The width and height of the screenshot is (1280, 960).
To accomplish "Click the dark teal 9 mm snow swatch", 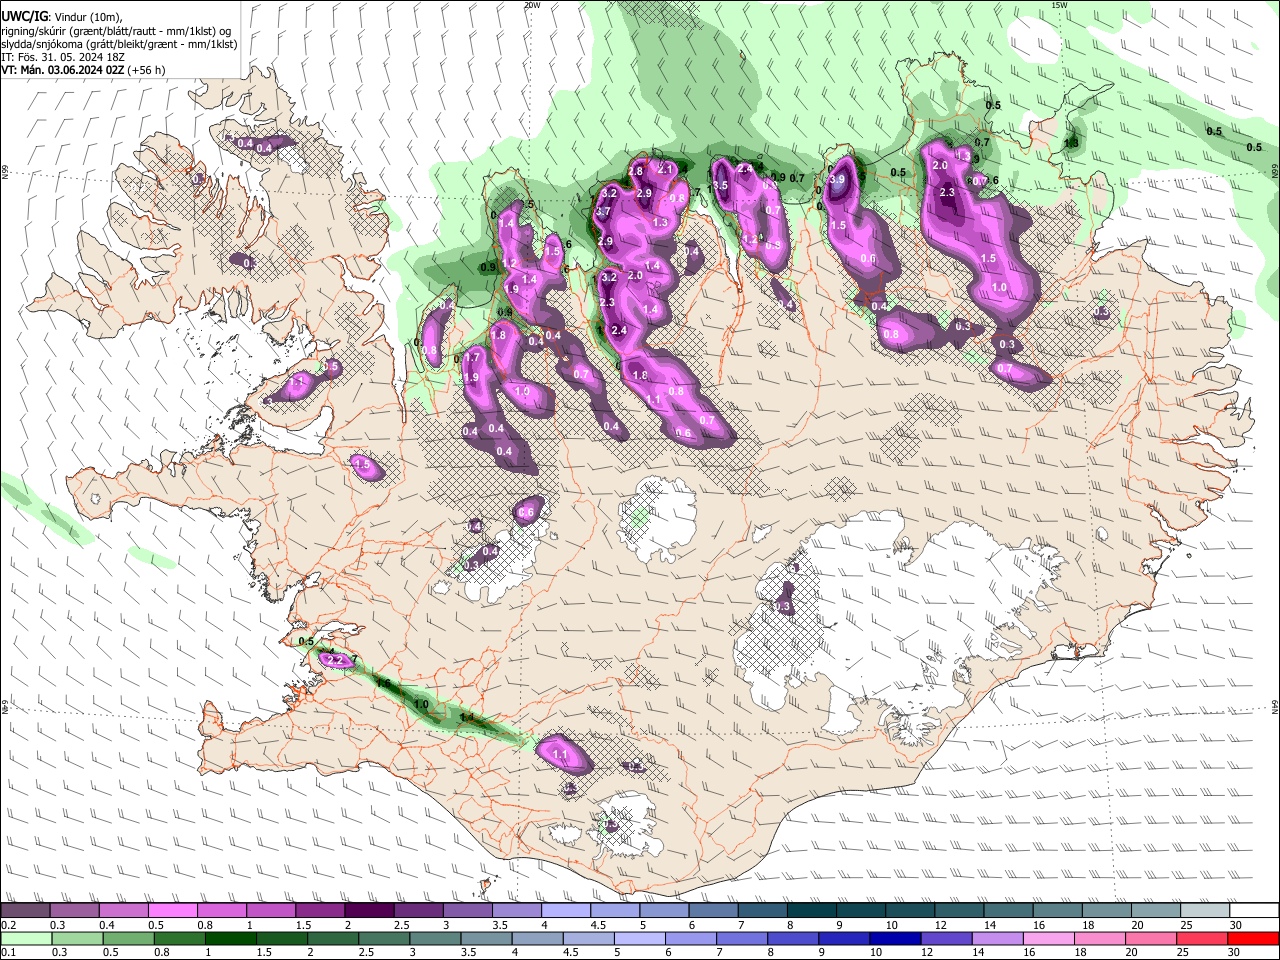I will pos(861,911).
